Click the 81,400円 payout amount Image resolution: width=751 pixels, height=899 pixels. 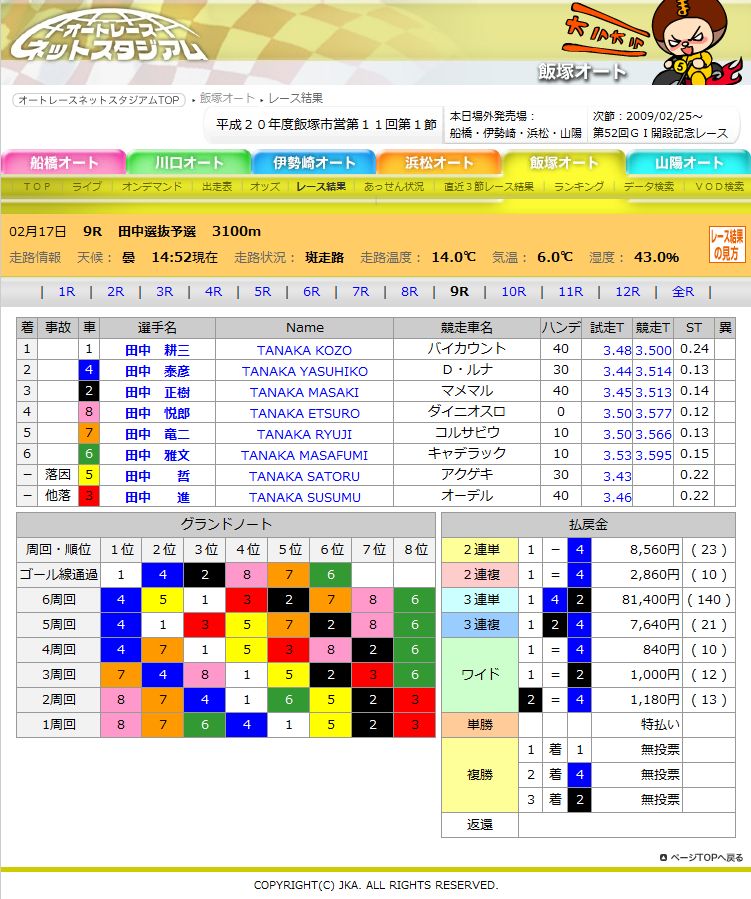pos(651,600)
